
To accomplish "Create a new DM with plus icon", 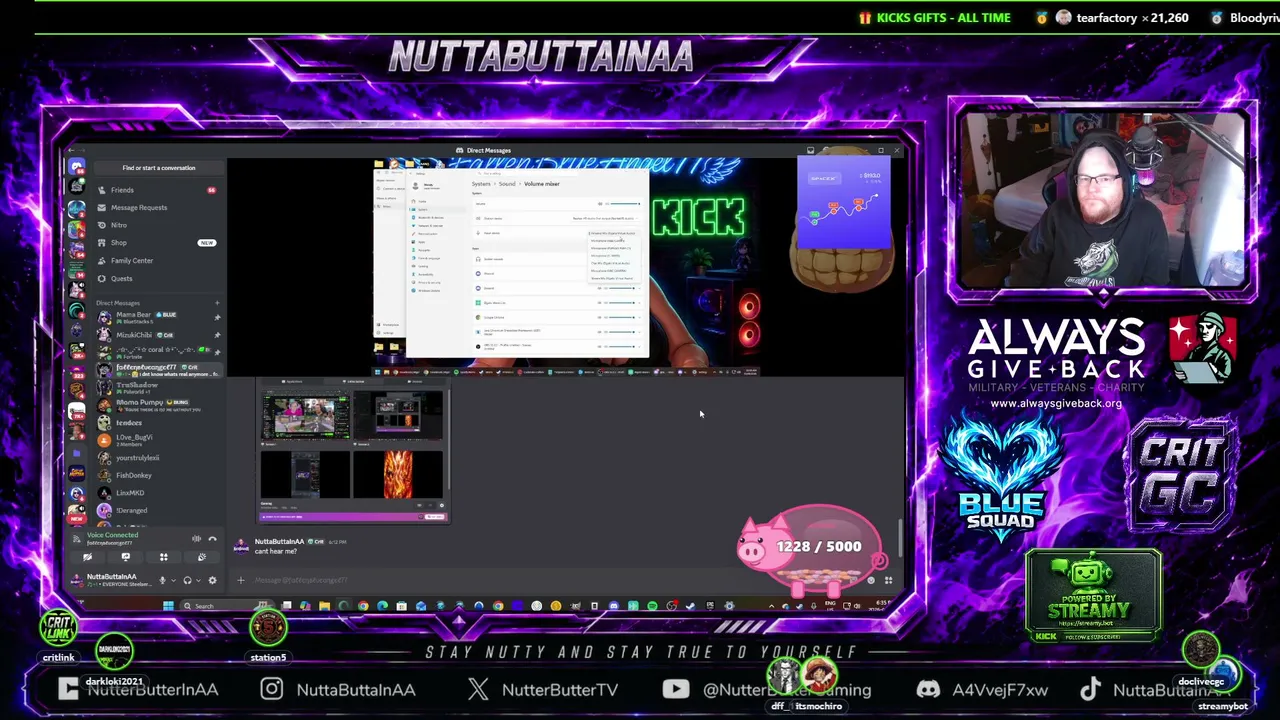I will point(217,302).
